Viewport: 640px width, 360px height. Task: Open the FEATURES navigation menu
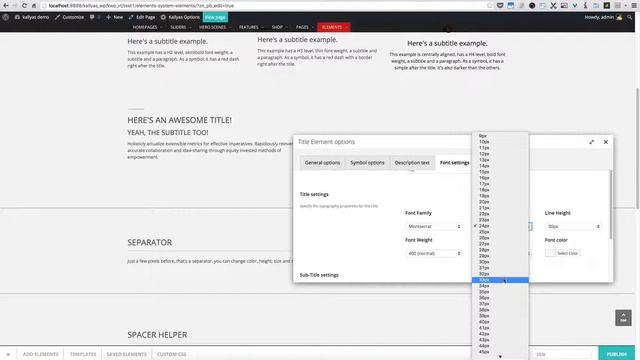tap(251, 27)
